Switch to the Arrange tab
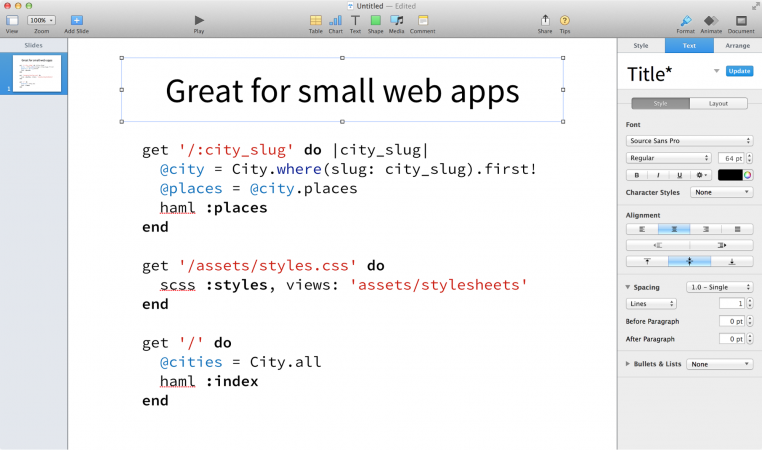 coord(737,45)
